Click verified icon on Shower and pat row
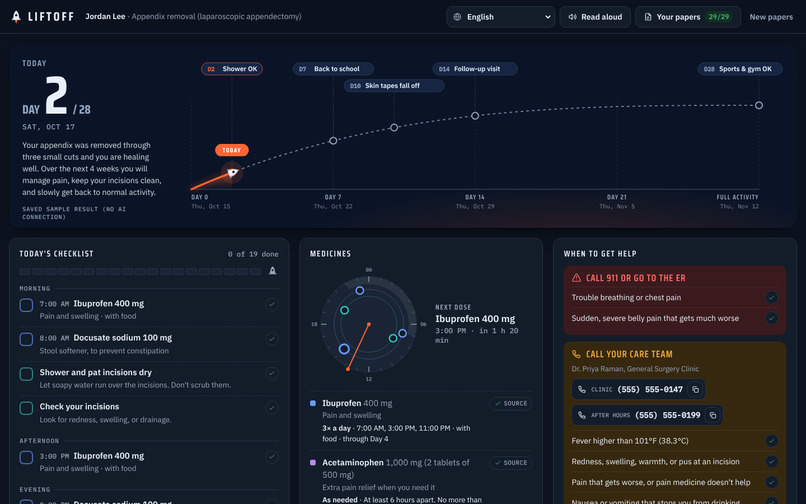 tap(272, 373)
